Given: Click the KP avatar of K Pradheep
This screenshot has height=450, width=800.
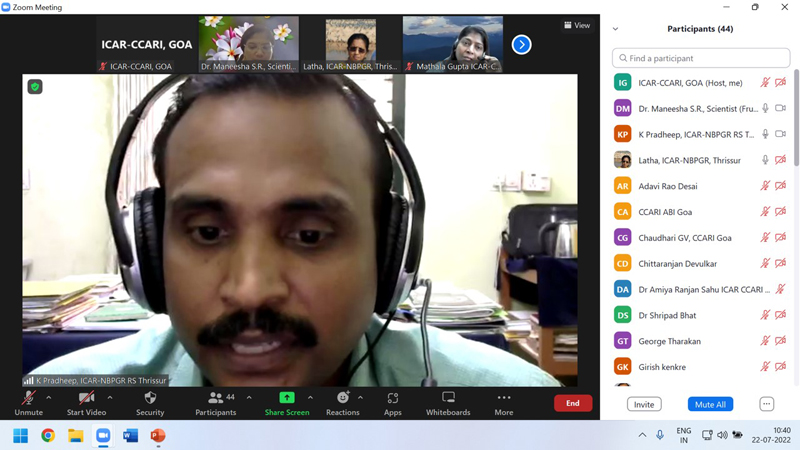Looking at the screenshot, I should coord(622,134).
